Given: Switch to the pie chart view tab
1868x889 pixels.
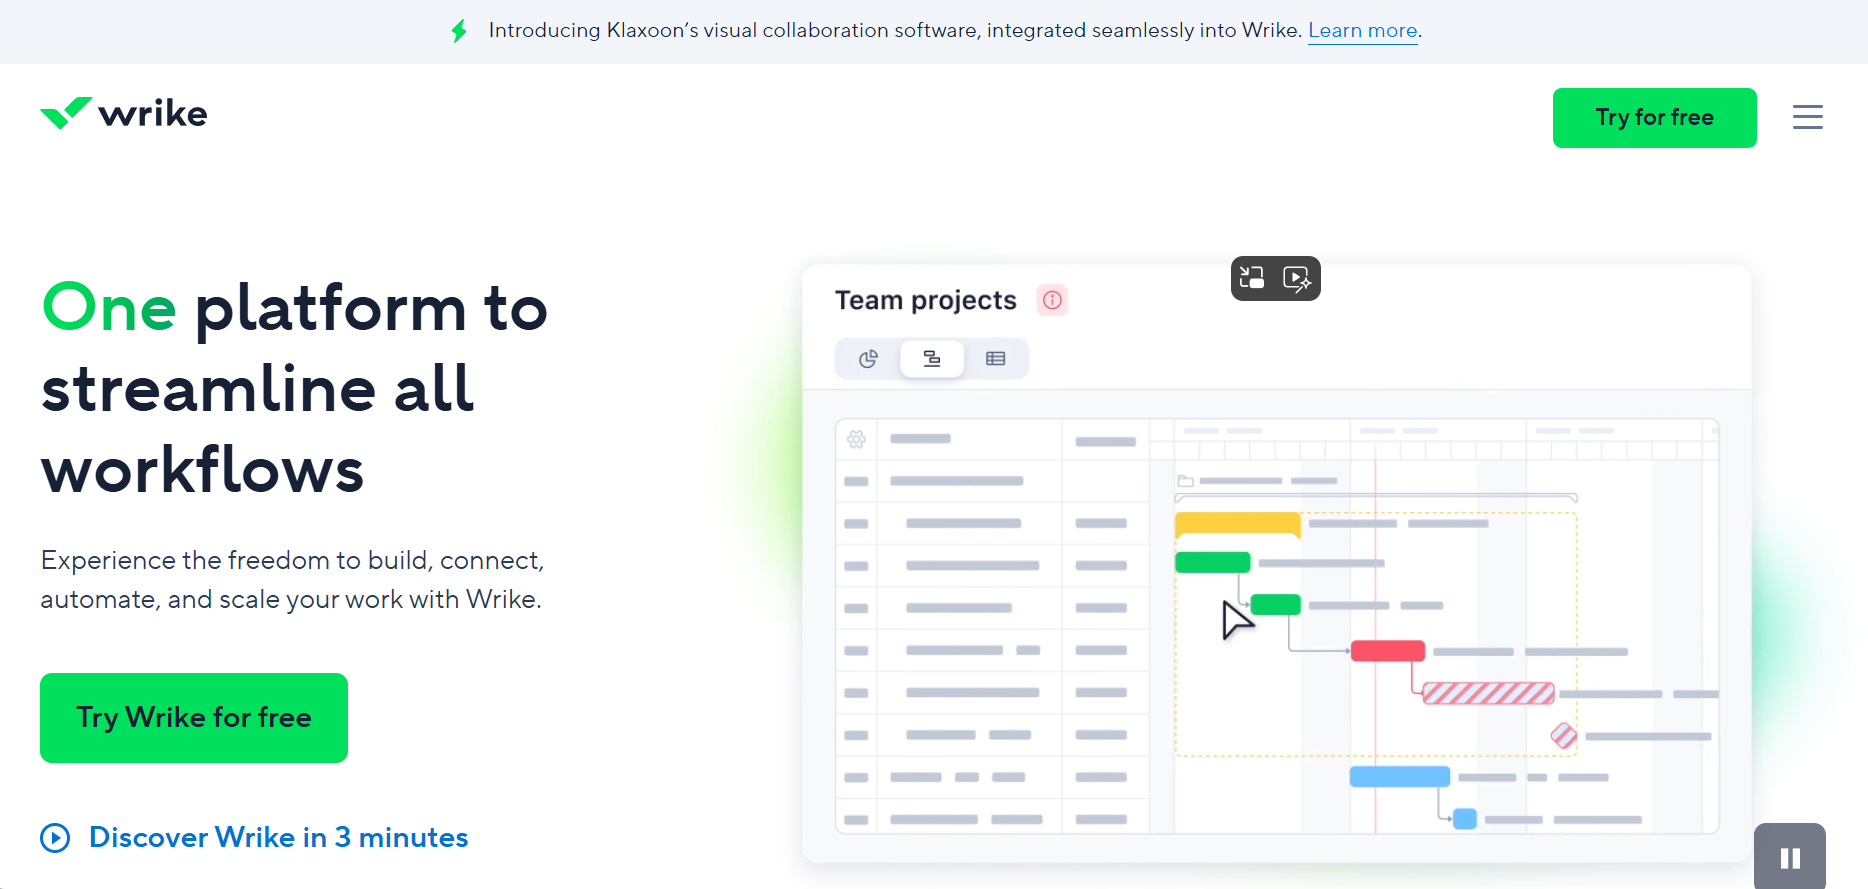Looking at the screenshot, I should point(868,359).
